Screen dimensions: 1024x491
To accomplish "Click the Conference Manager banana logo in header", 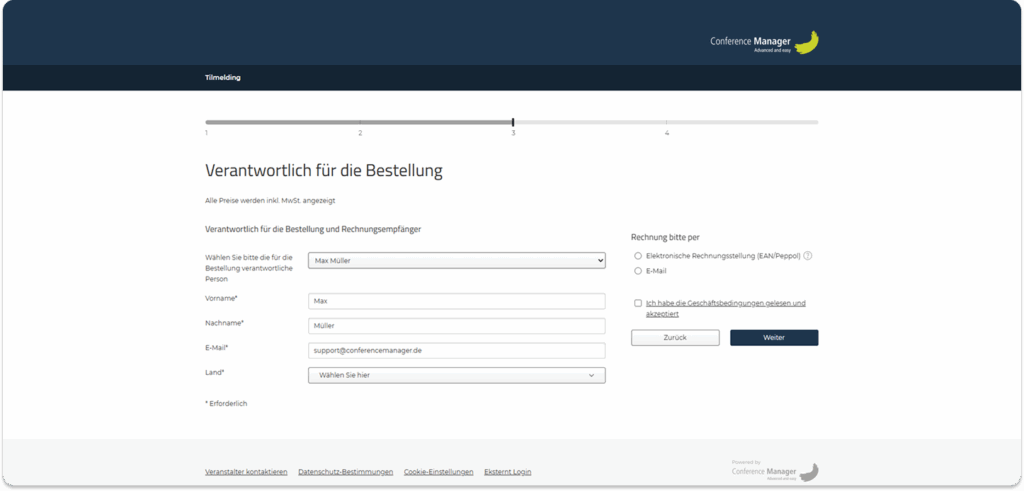I will 765,43.
